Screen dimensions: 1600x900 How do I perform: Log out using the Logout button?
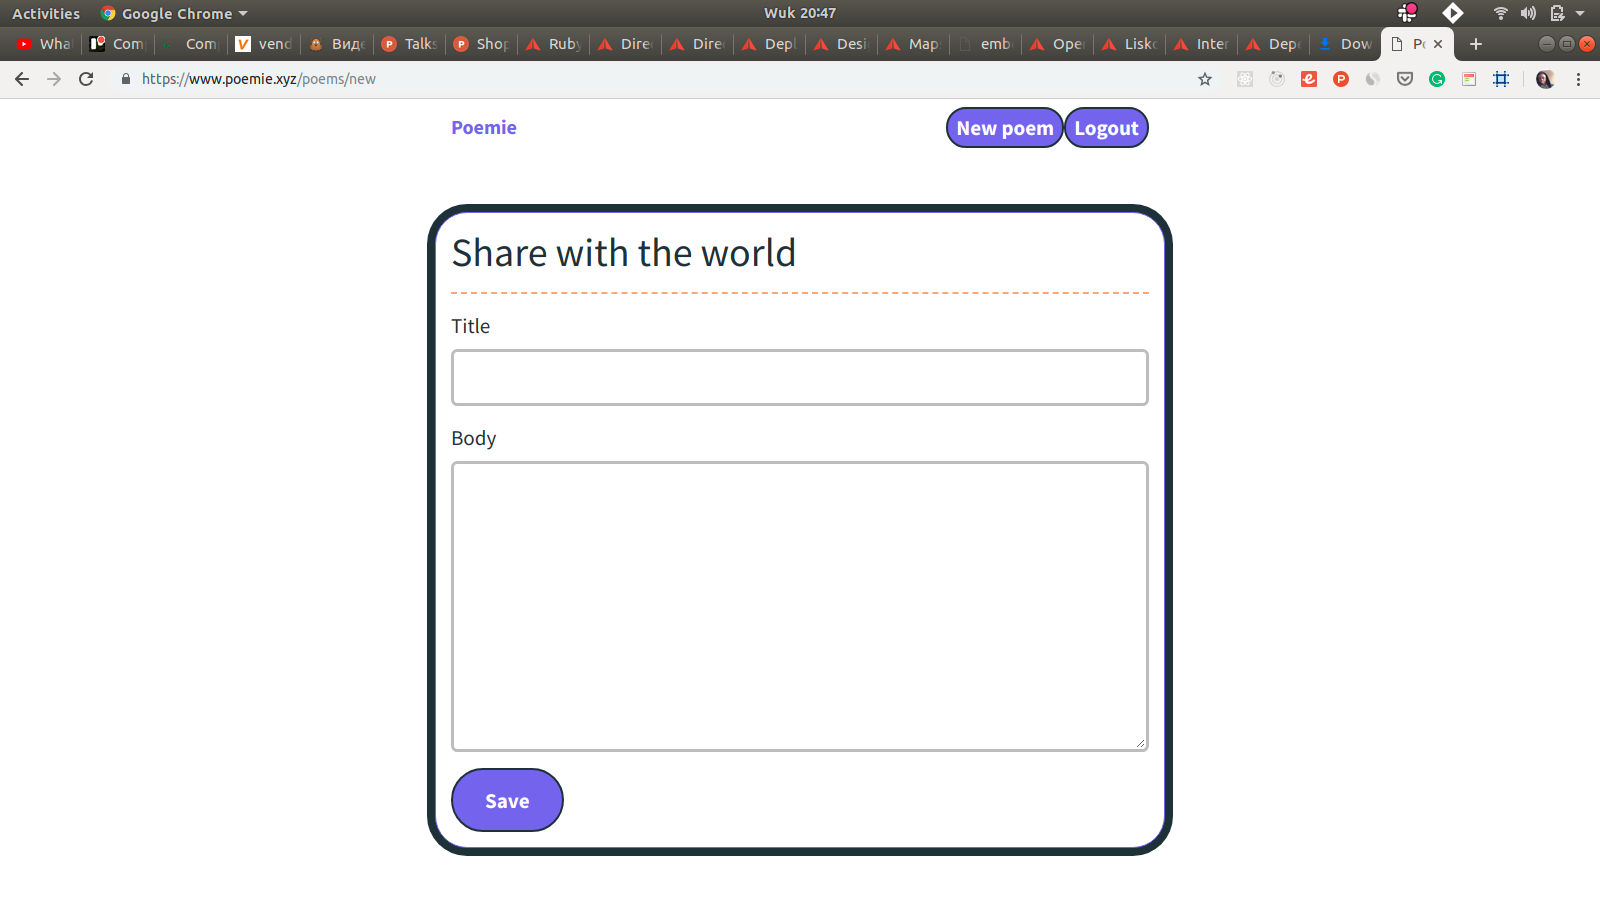(x=1106, y=128)
